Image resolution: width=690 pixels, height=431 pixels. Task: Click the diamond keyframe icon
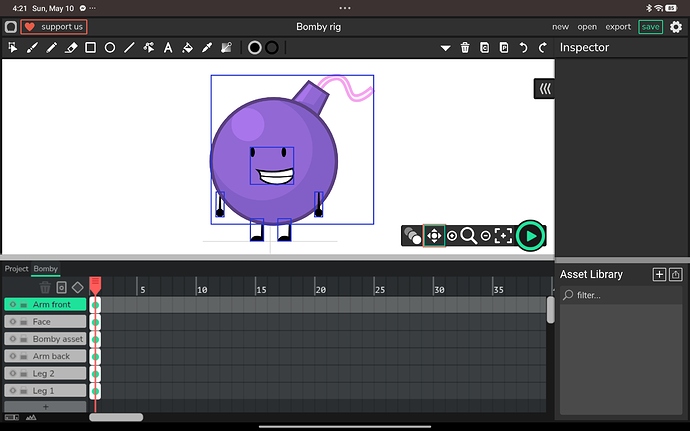77,287
